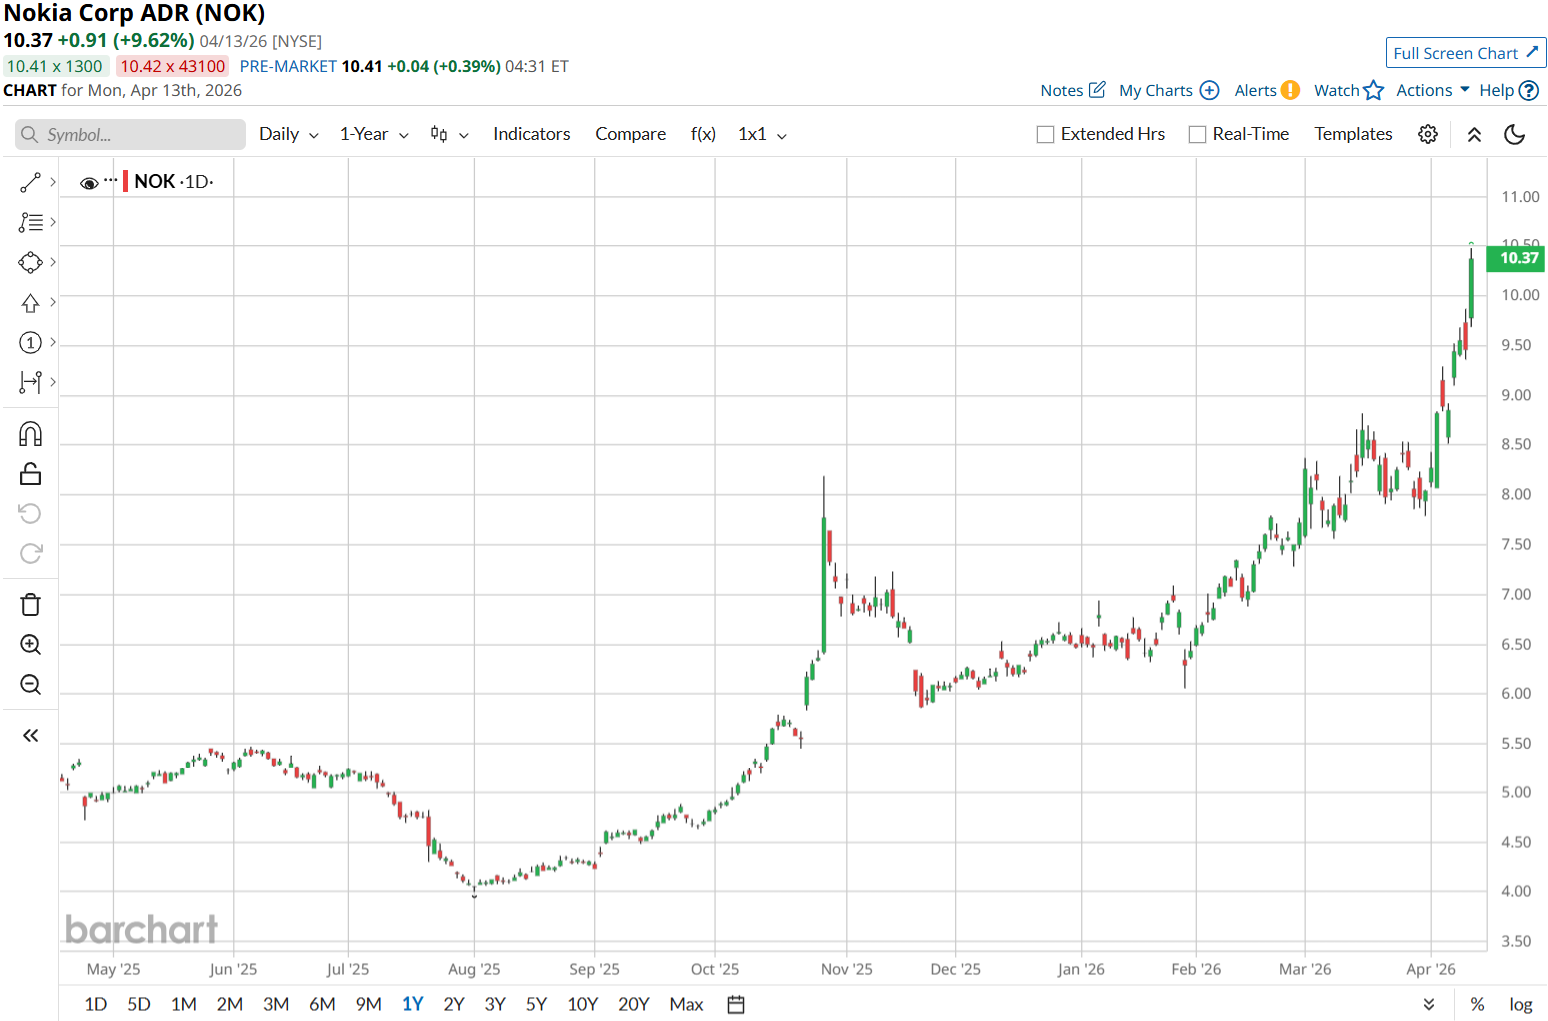Viewport: 1548px width, 1021px height.
Task: Select the Max time range
Action: 686,1004
